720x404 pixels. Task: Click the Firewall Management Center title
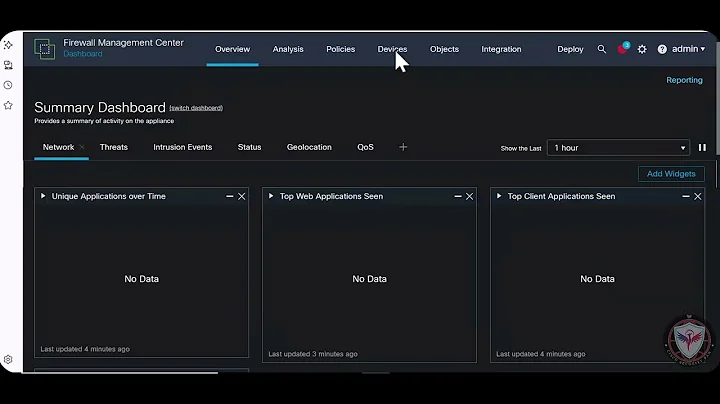(x=124, y=43)
